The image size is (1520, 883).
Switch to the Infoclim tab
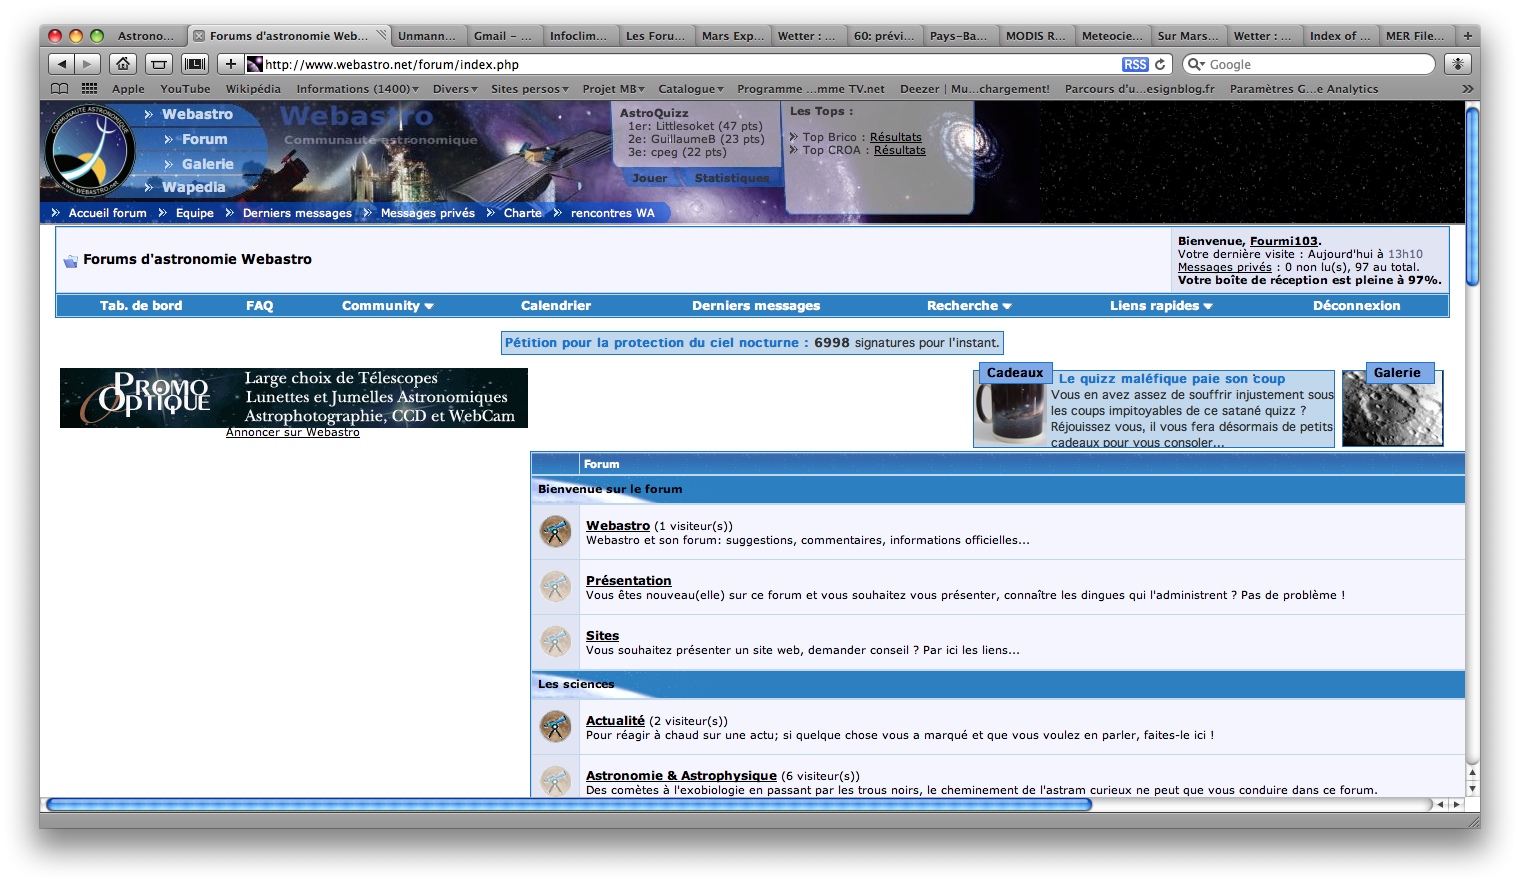(x=578, y=36)
